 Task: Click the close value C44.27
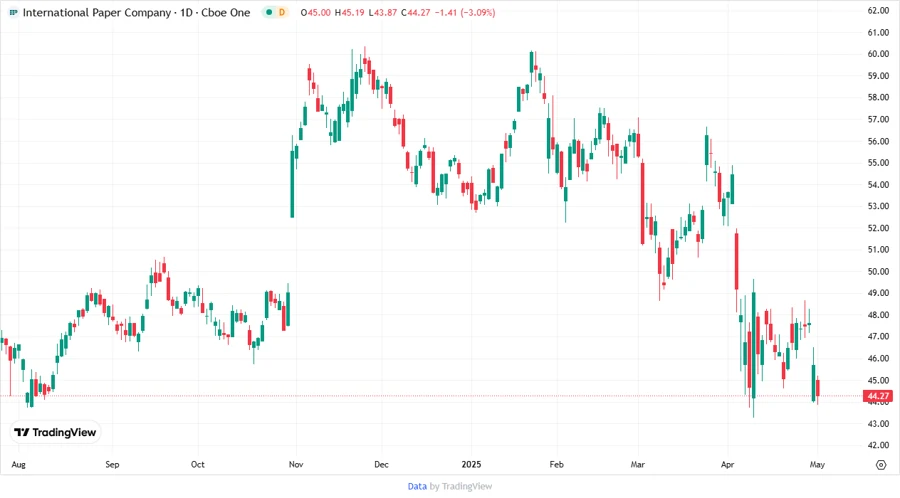416,12
